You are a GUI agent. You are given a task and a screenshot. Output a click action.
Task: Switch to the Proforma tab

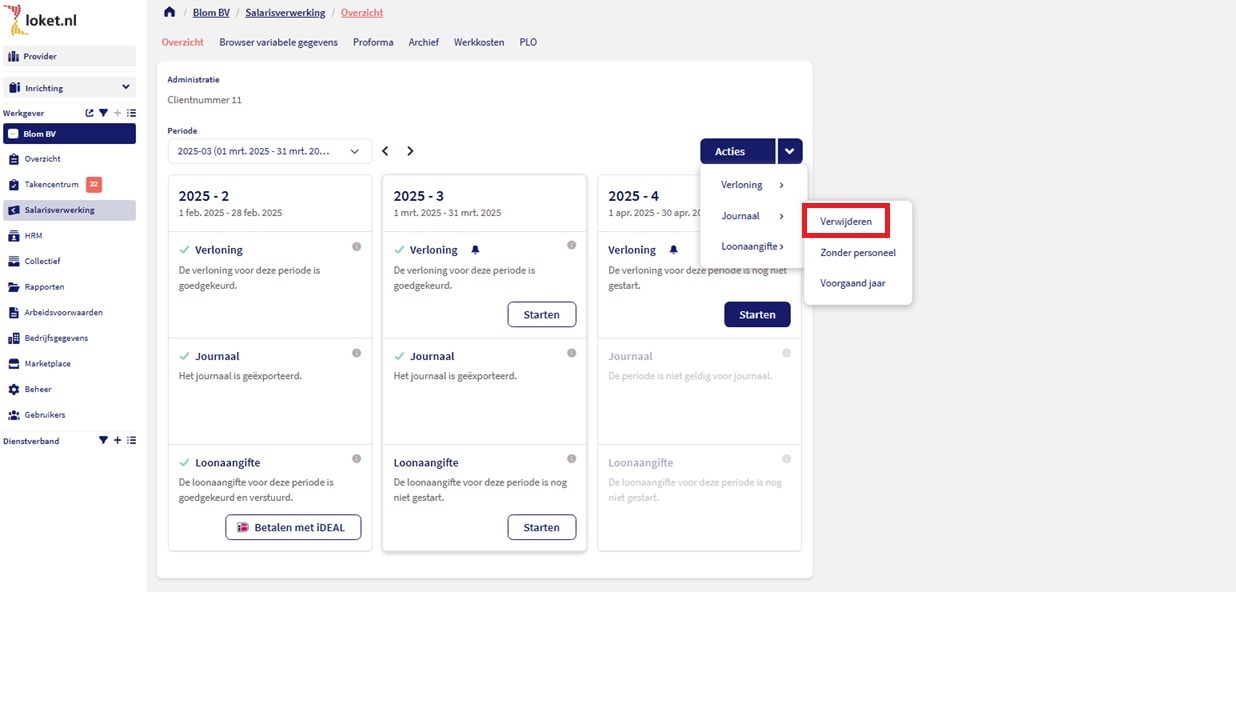(373, 42)
